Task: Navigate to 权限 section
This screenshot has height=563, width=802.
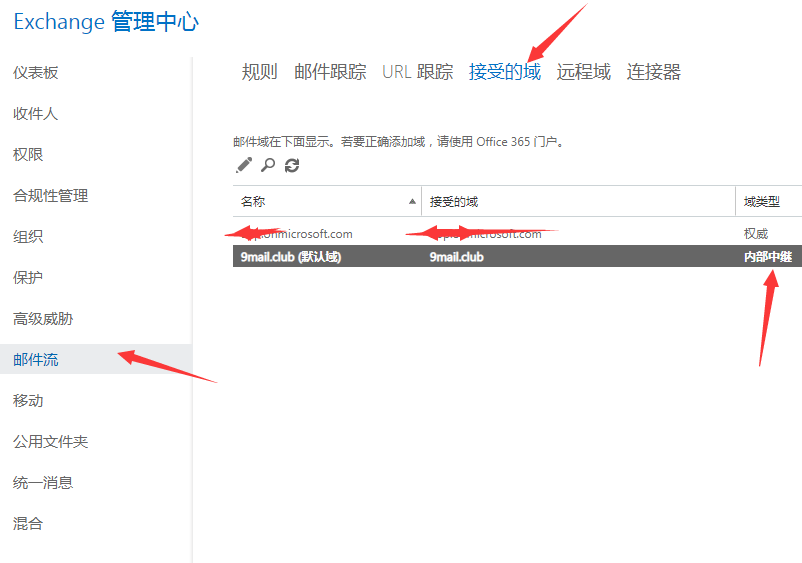Action: (x=28, y=154)
